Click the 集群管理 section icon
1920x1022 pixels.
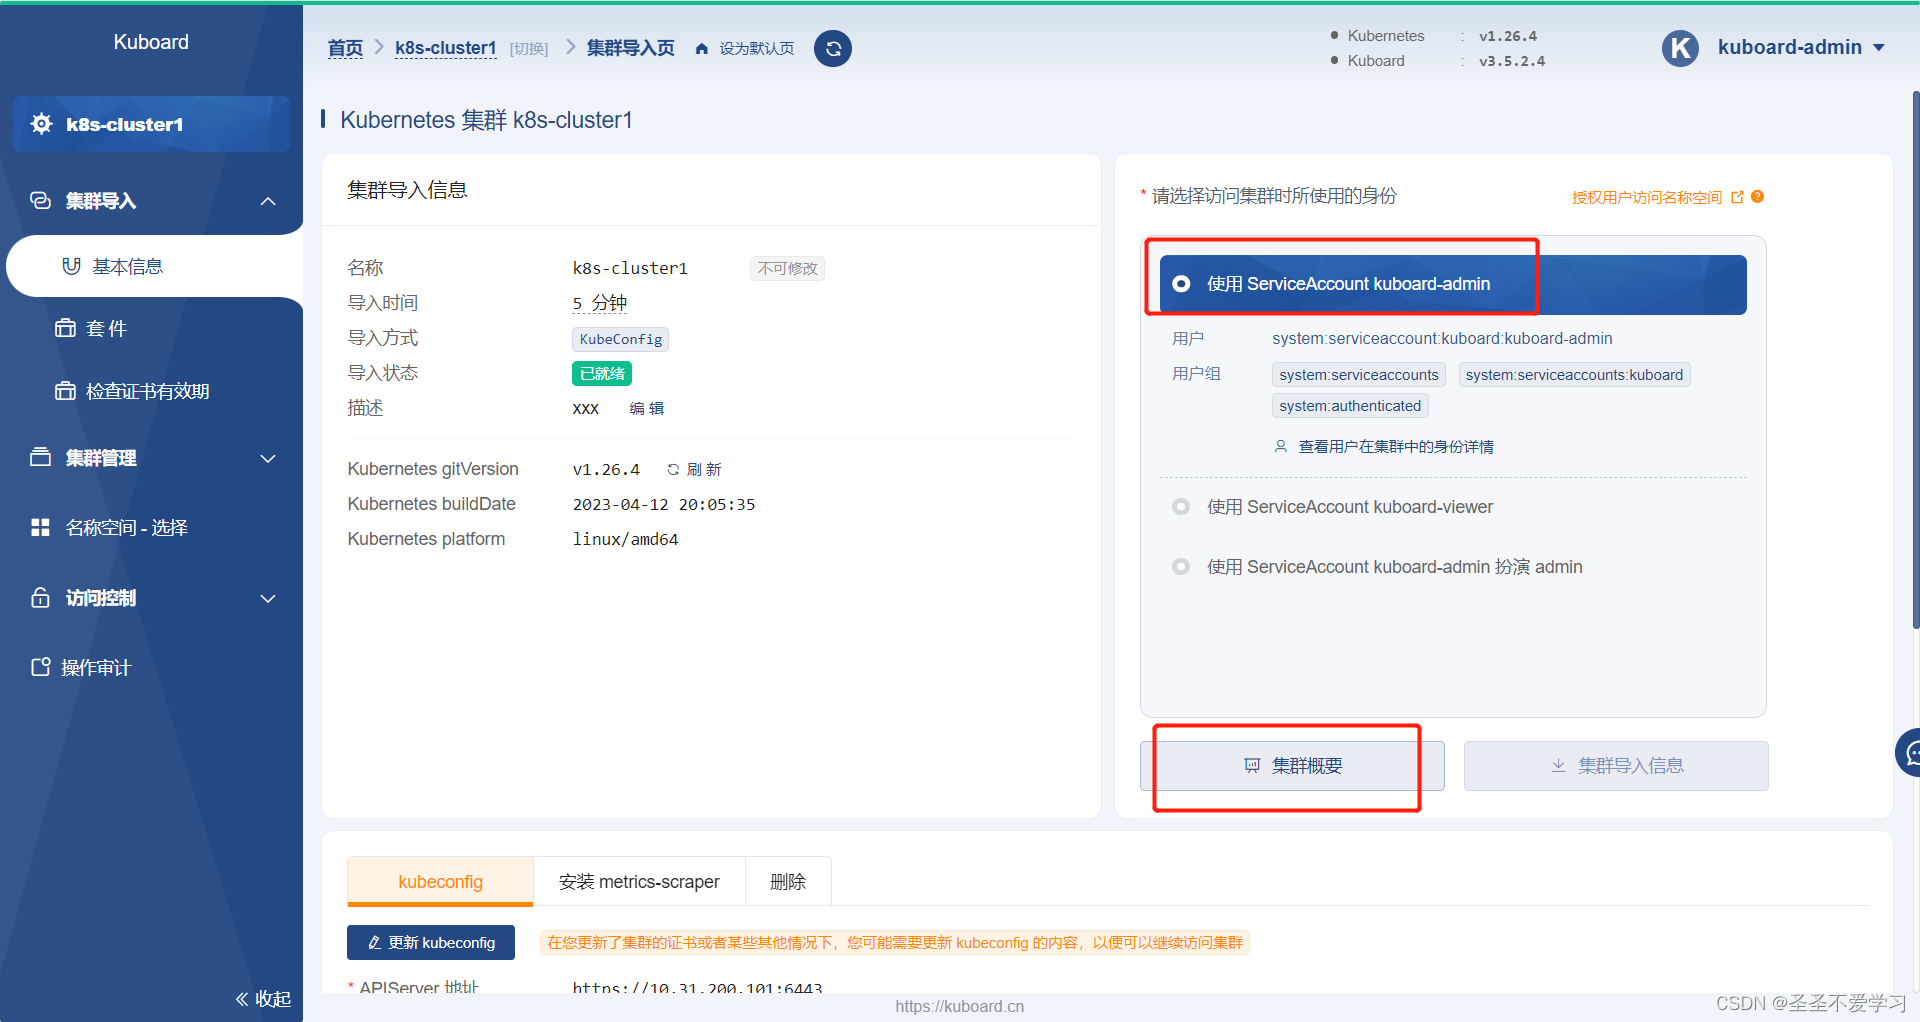[40, 457]
